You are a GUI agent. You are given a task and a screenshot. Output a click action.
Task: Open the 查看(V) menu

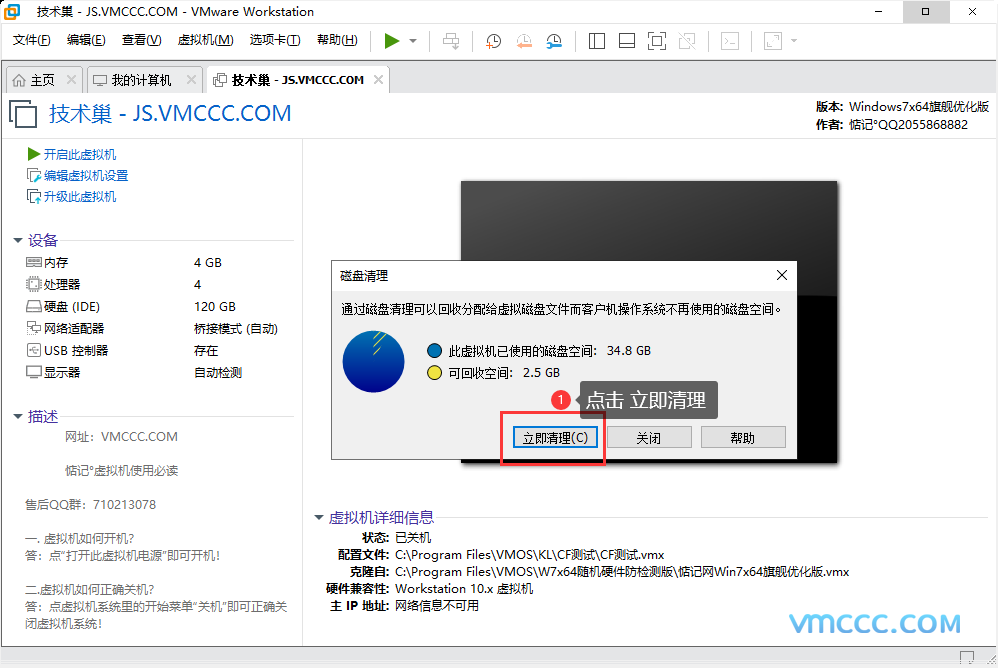[141, 40]
